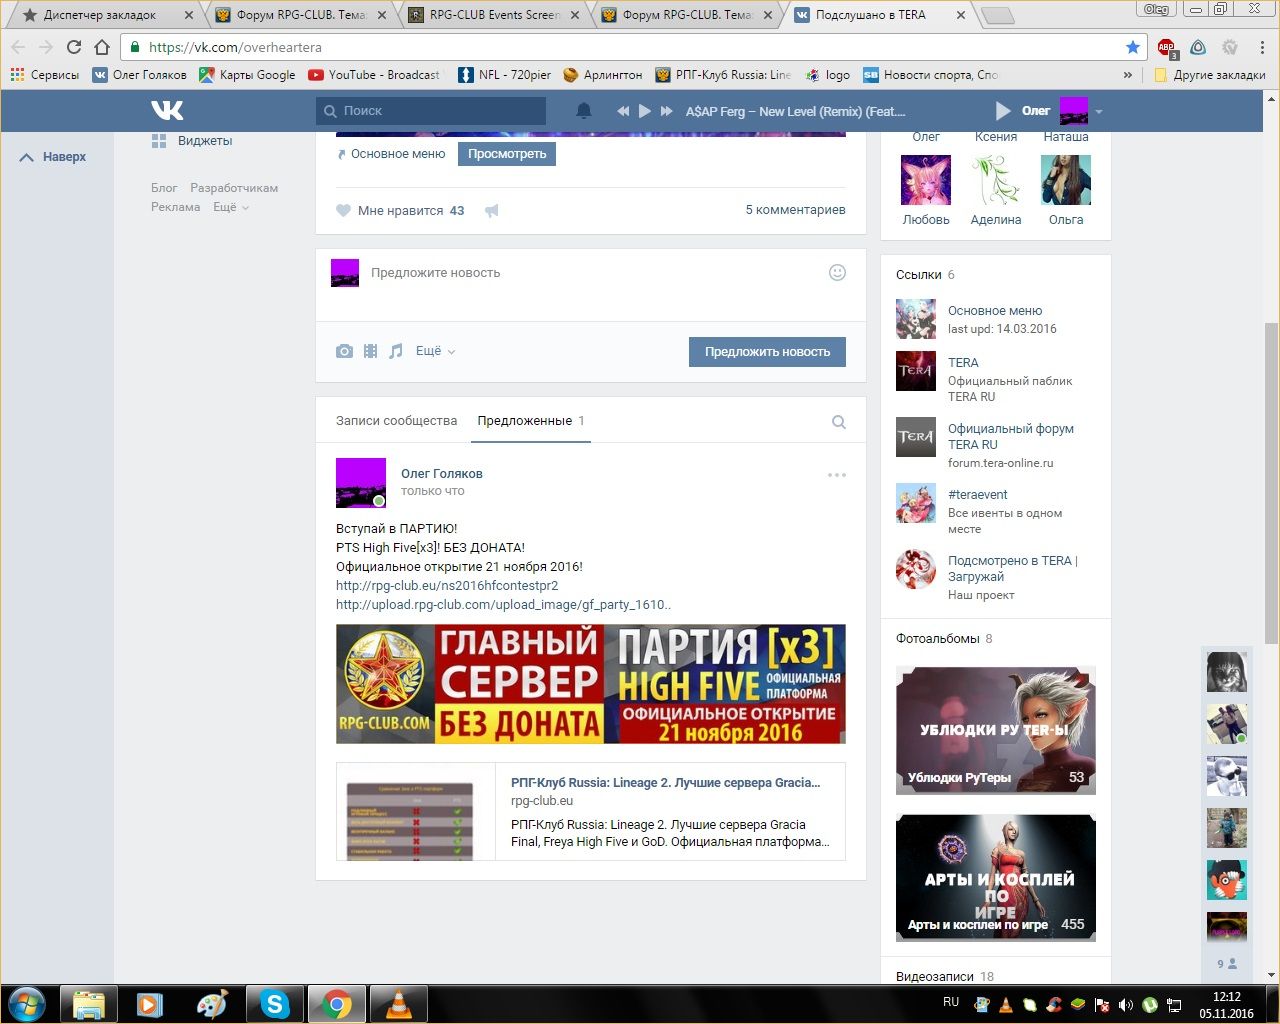Bookmark this page with the star
The image size is (1280, 1024).
tap(1132, 47)
